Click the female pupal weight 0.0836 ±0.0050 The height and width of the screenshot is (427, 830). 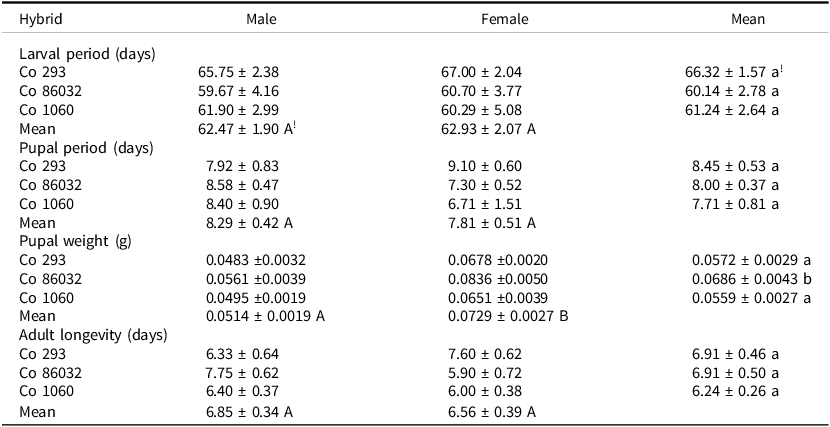tap(498, 279)
